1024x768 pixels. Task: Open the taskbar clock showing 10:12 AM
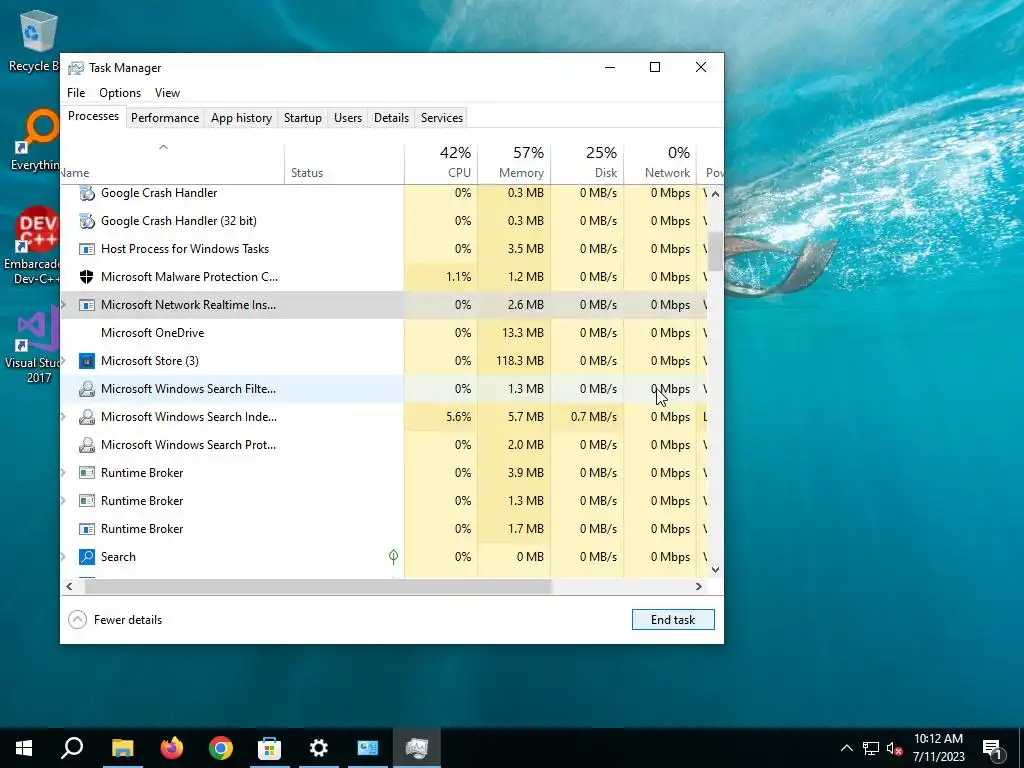click(938, 748)
